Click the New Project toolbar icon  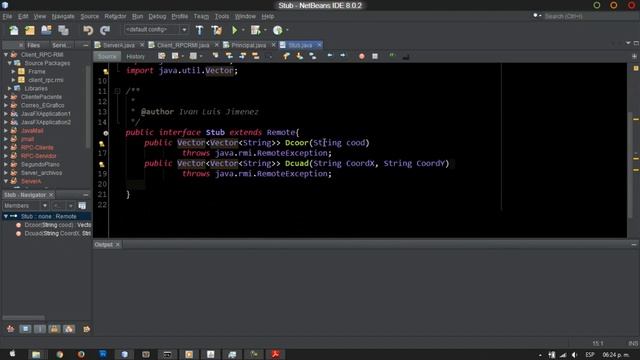point(30,30)
